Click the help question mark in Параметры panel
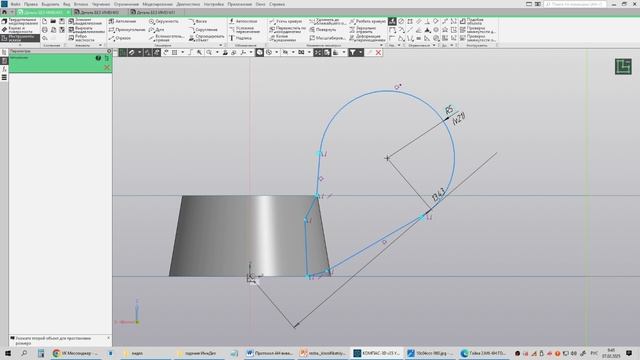This screenshot has height=360, width=640. [98, 58]
